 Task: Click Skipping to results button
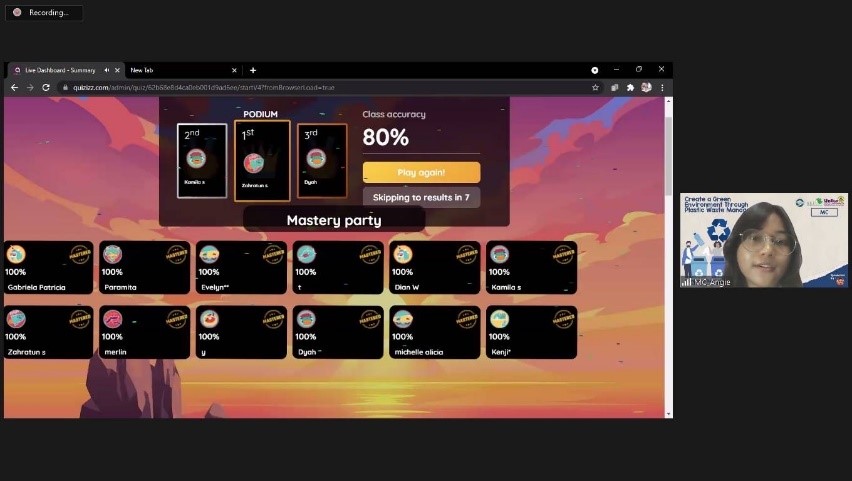click(x=421, y=197)
